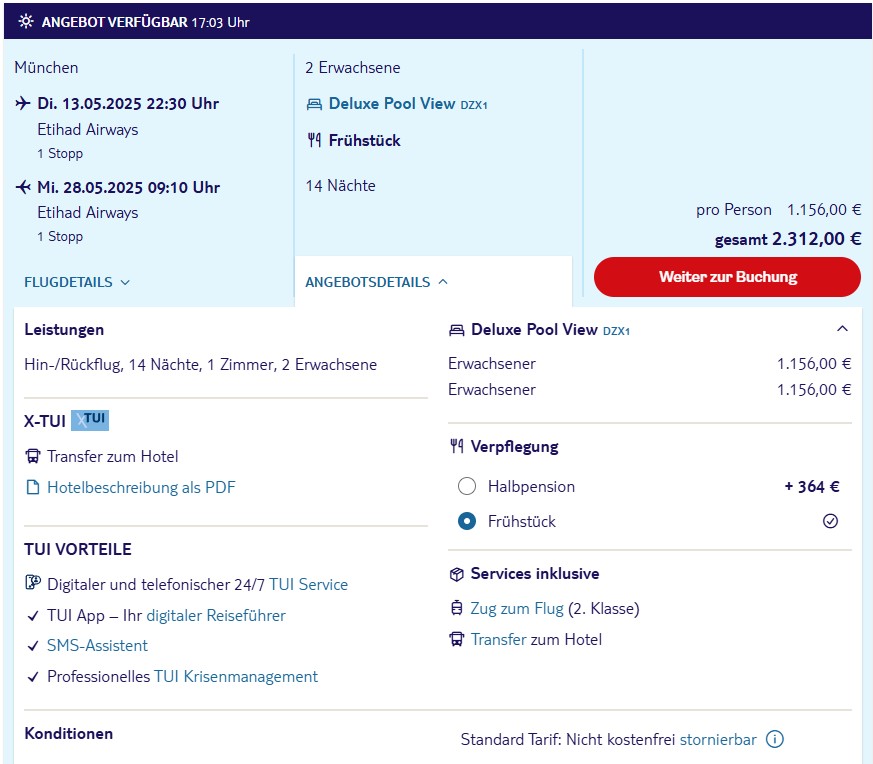Click the return date 'Mi. 28.05.2025 09:10 Uhr'
Screen dimensions: 873x764
pos(129,188)
